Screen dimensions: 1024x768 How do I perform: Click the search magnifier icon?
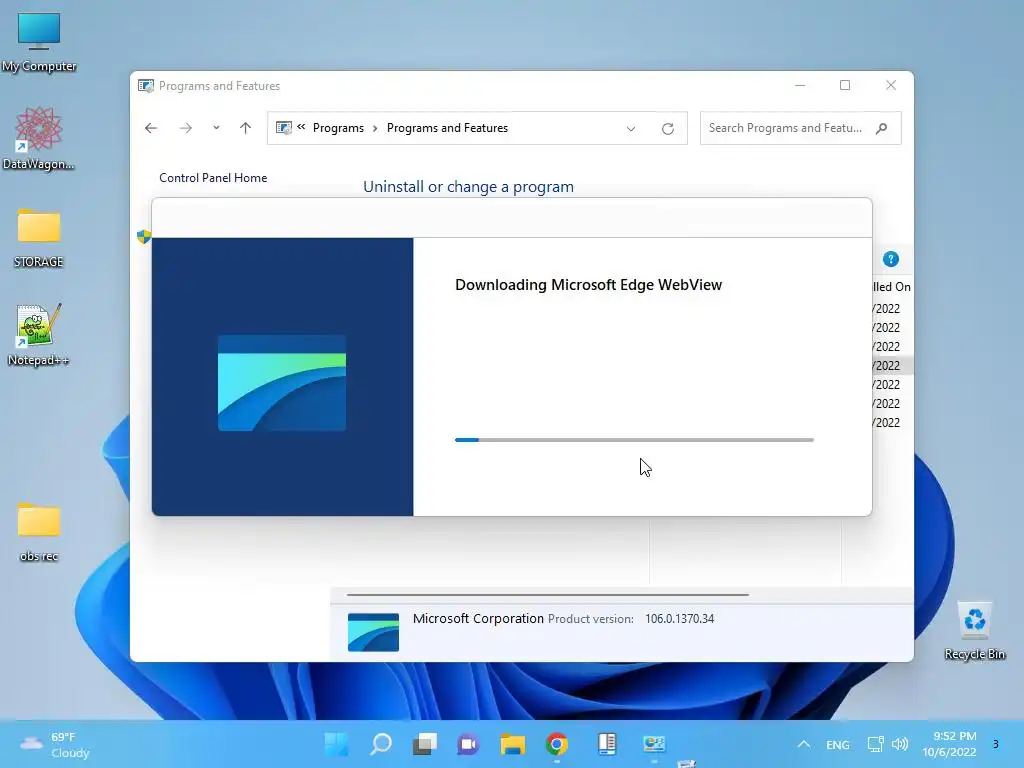tap(882, 128)
